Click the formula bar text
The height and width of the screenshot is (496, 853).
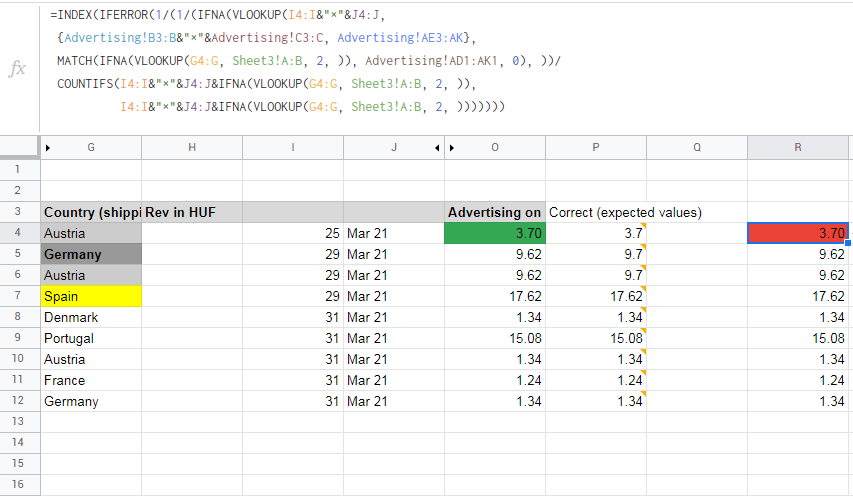click(x=305, y=61)
